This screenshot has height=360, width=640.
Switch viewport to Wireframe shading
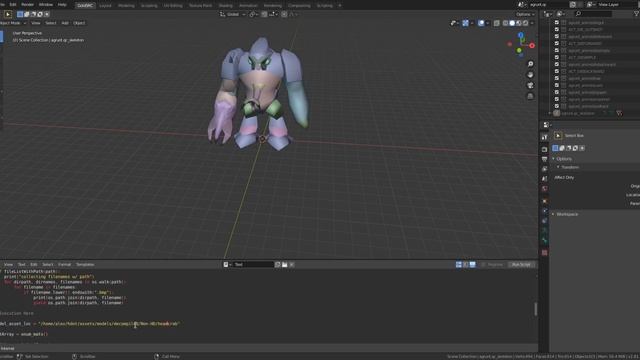505,23
